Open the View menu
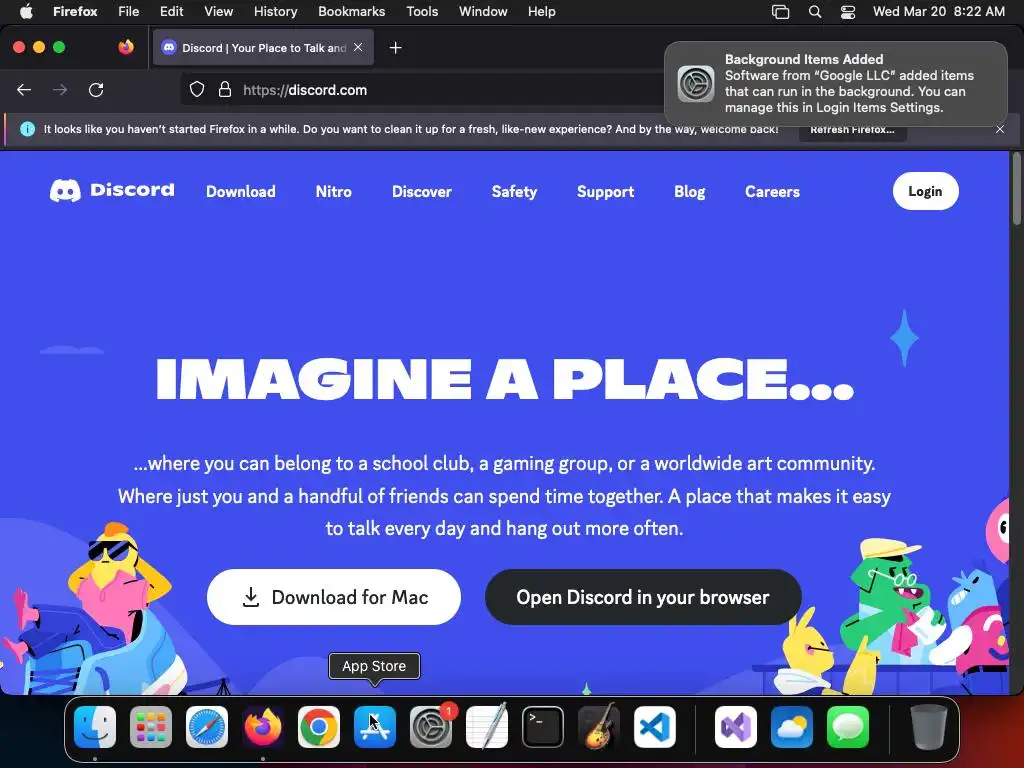The width and height of the screenshot is (1024, 768). (x=218, y=11)
